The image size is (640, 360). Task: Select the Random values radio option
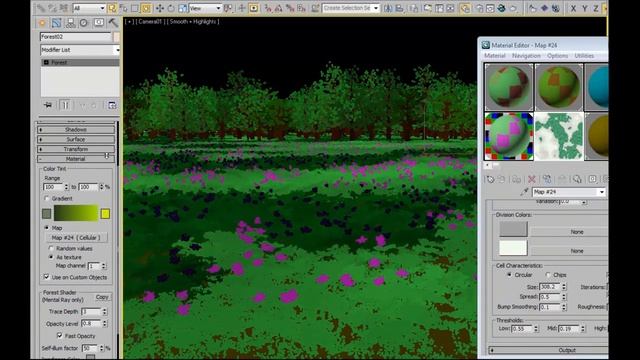point(51,248)
